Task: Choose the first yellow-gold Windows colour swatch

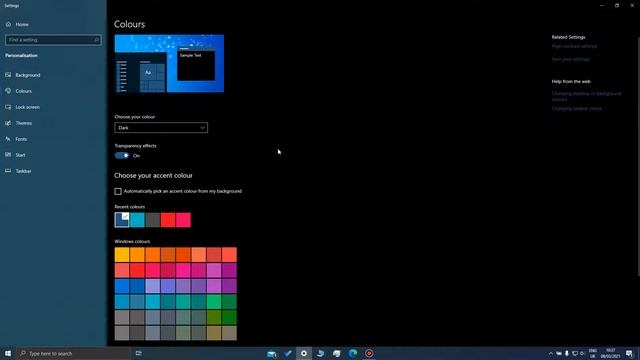Action: click(x=122, y=255)
